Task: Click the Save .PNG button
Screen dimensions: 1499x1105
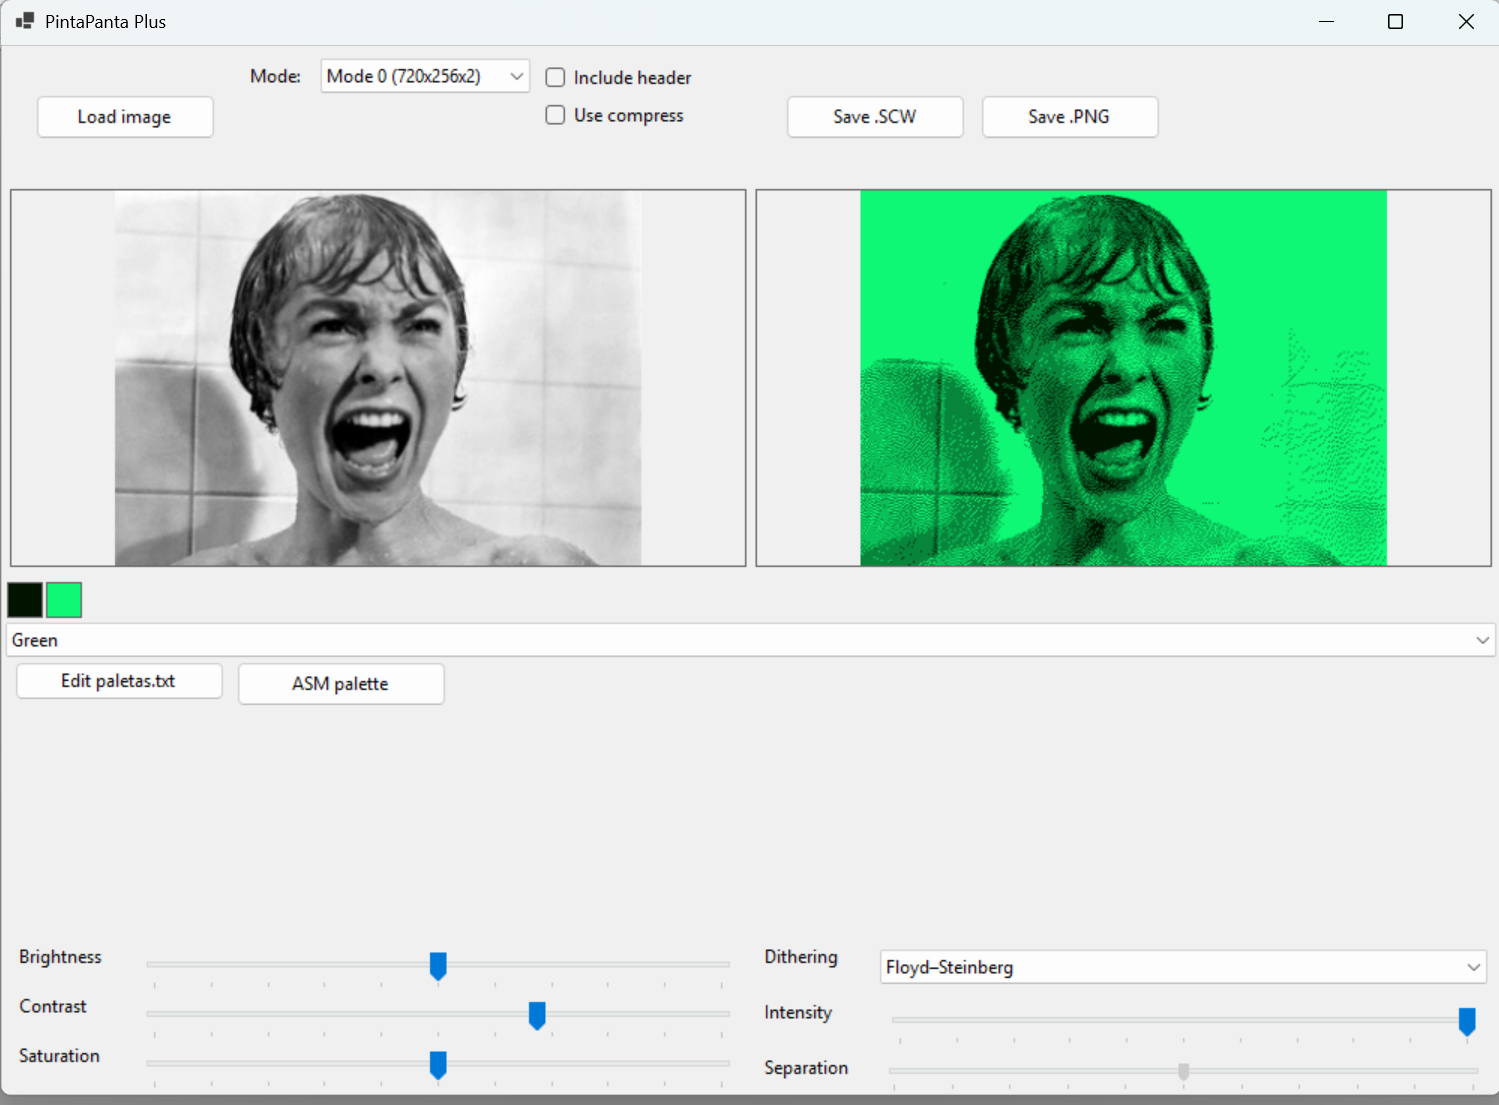Action: click(1069, 117)
